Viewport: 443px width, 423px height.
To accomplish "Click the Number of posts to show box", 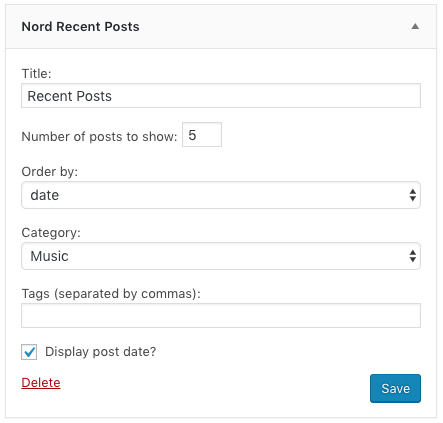I will [202, 135].
